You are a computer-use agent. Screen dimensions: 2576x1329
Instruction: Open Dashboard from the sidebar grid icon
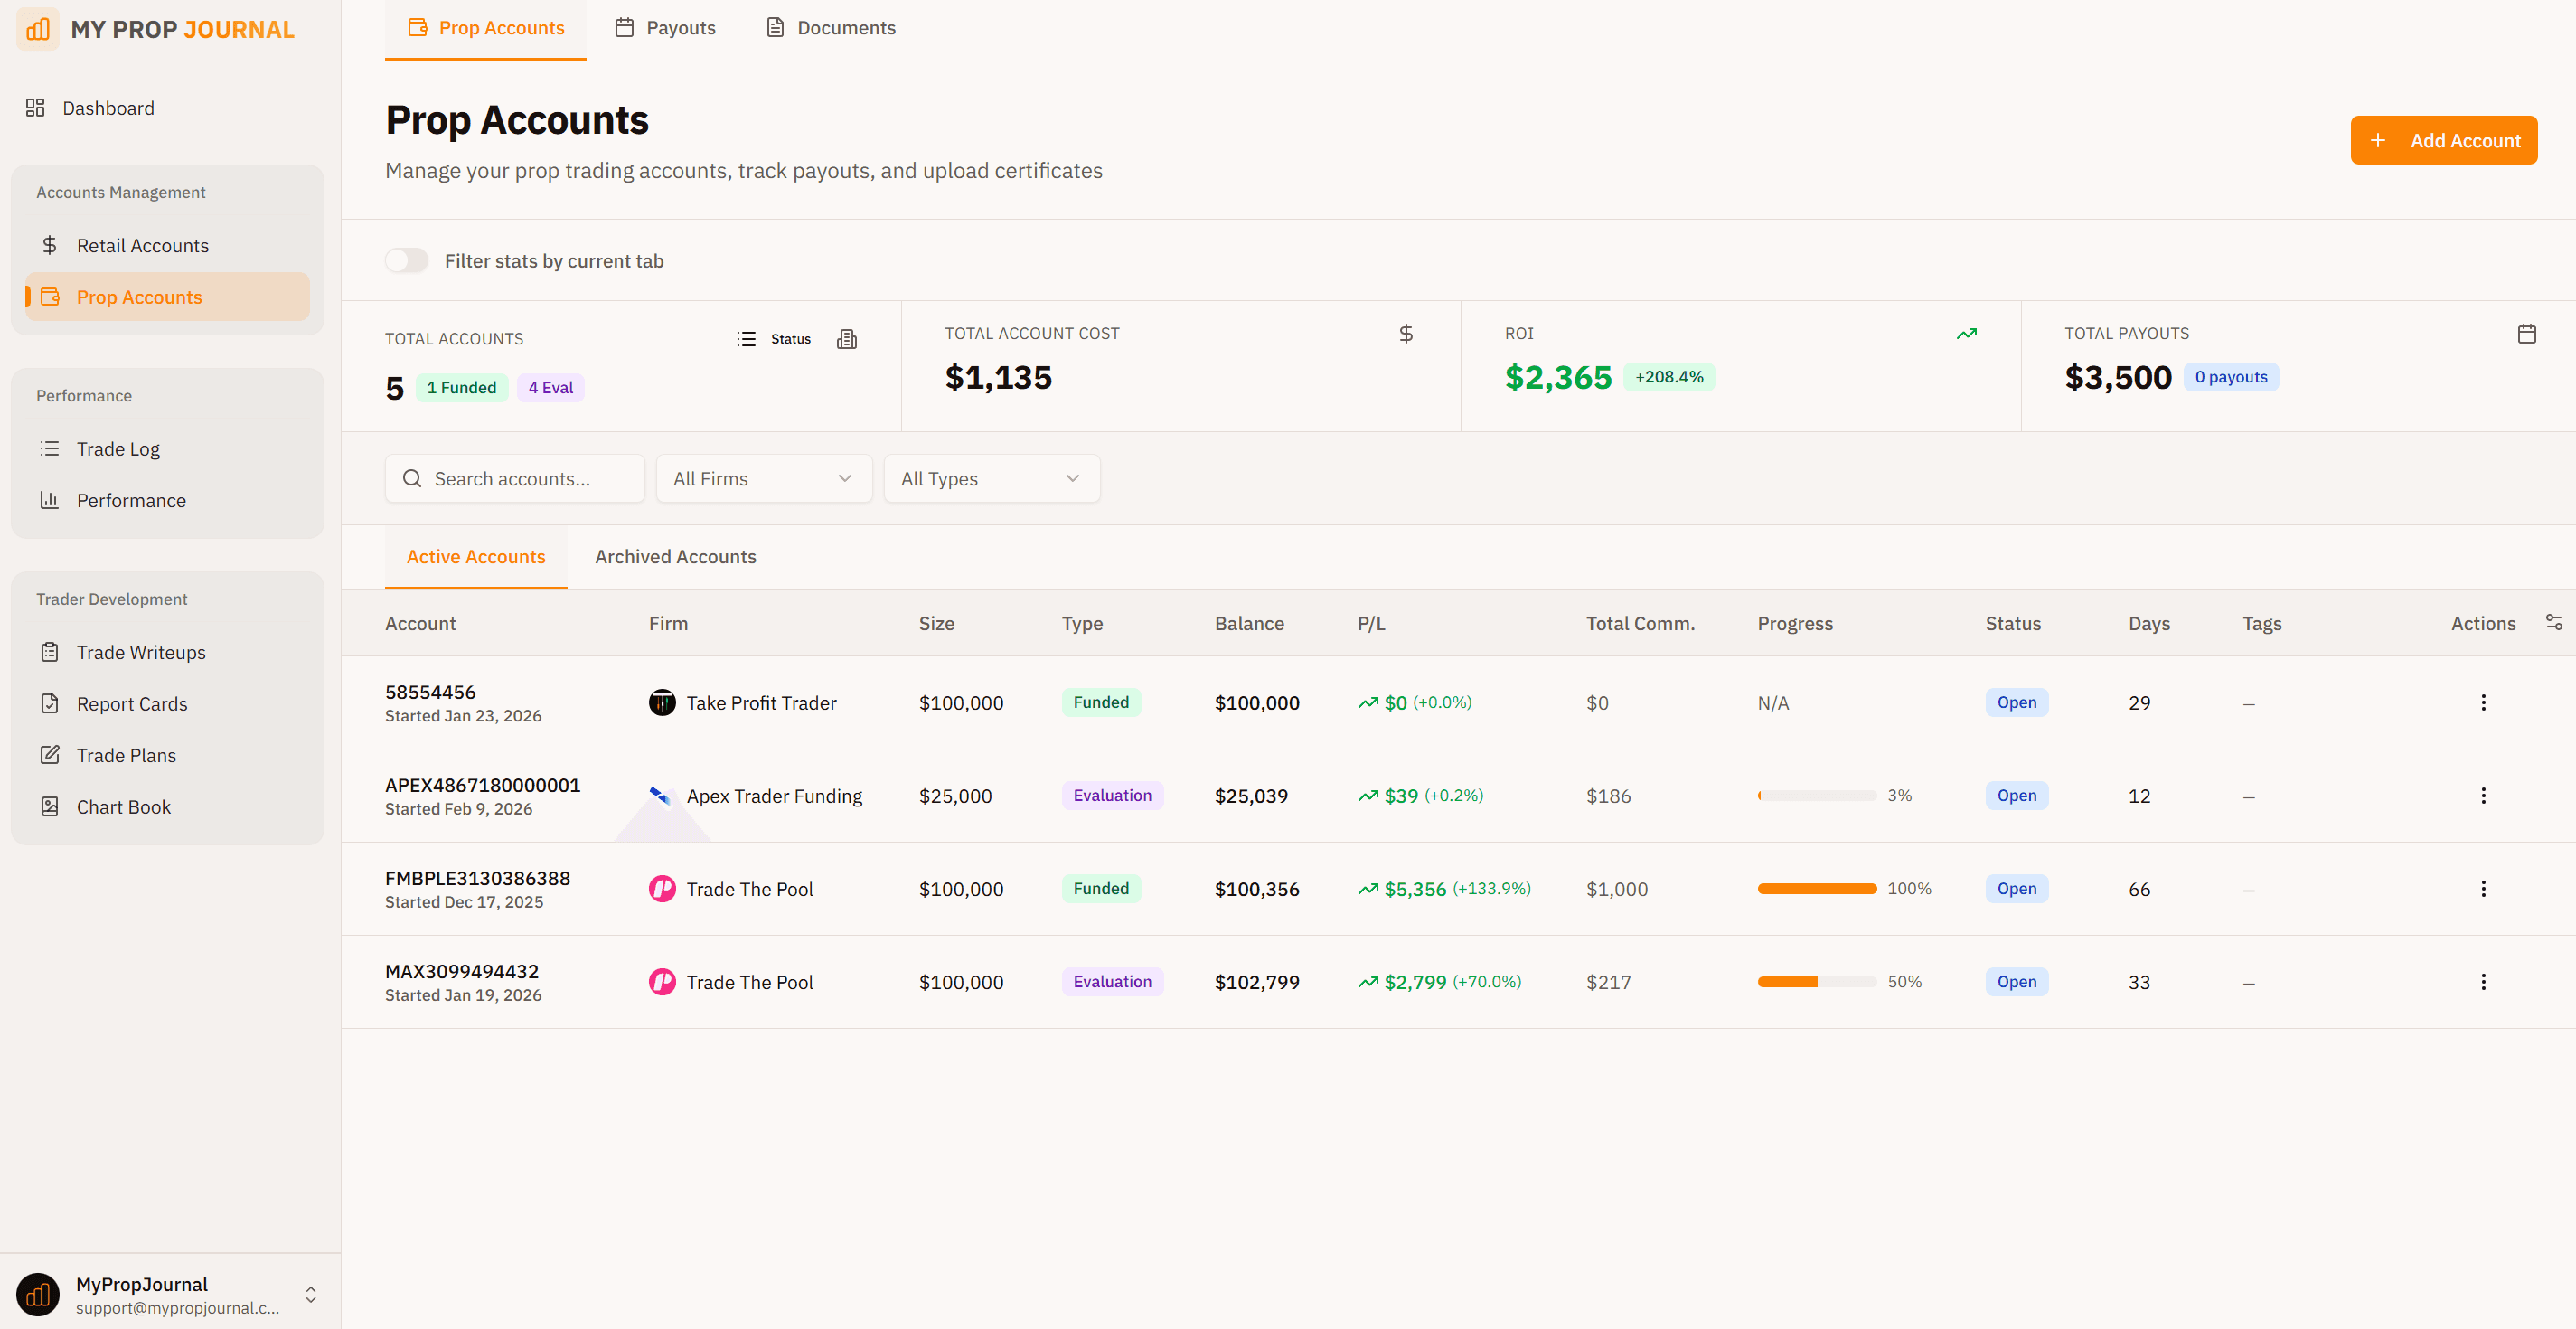36,108
